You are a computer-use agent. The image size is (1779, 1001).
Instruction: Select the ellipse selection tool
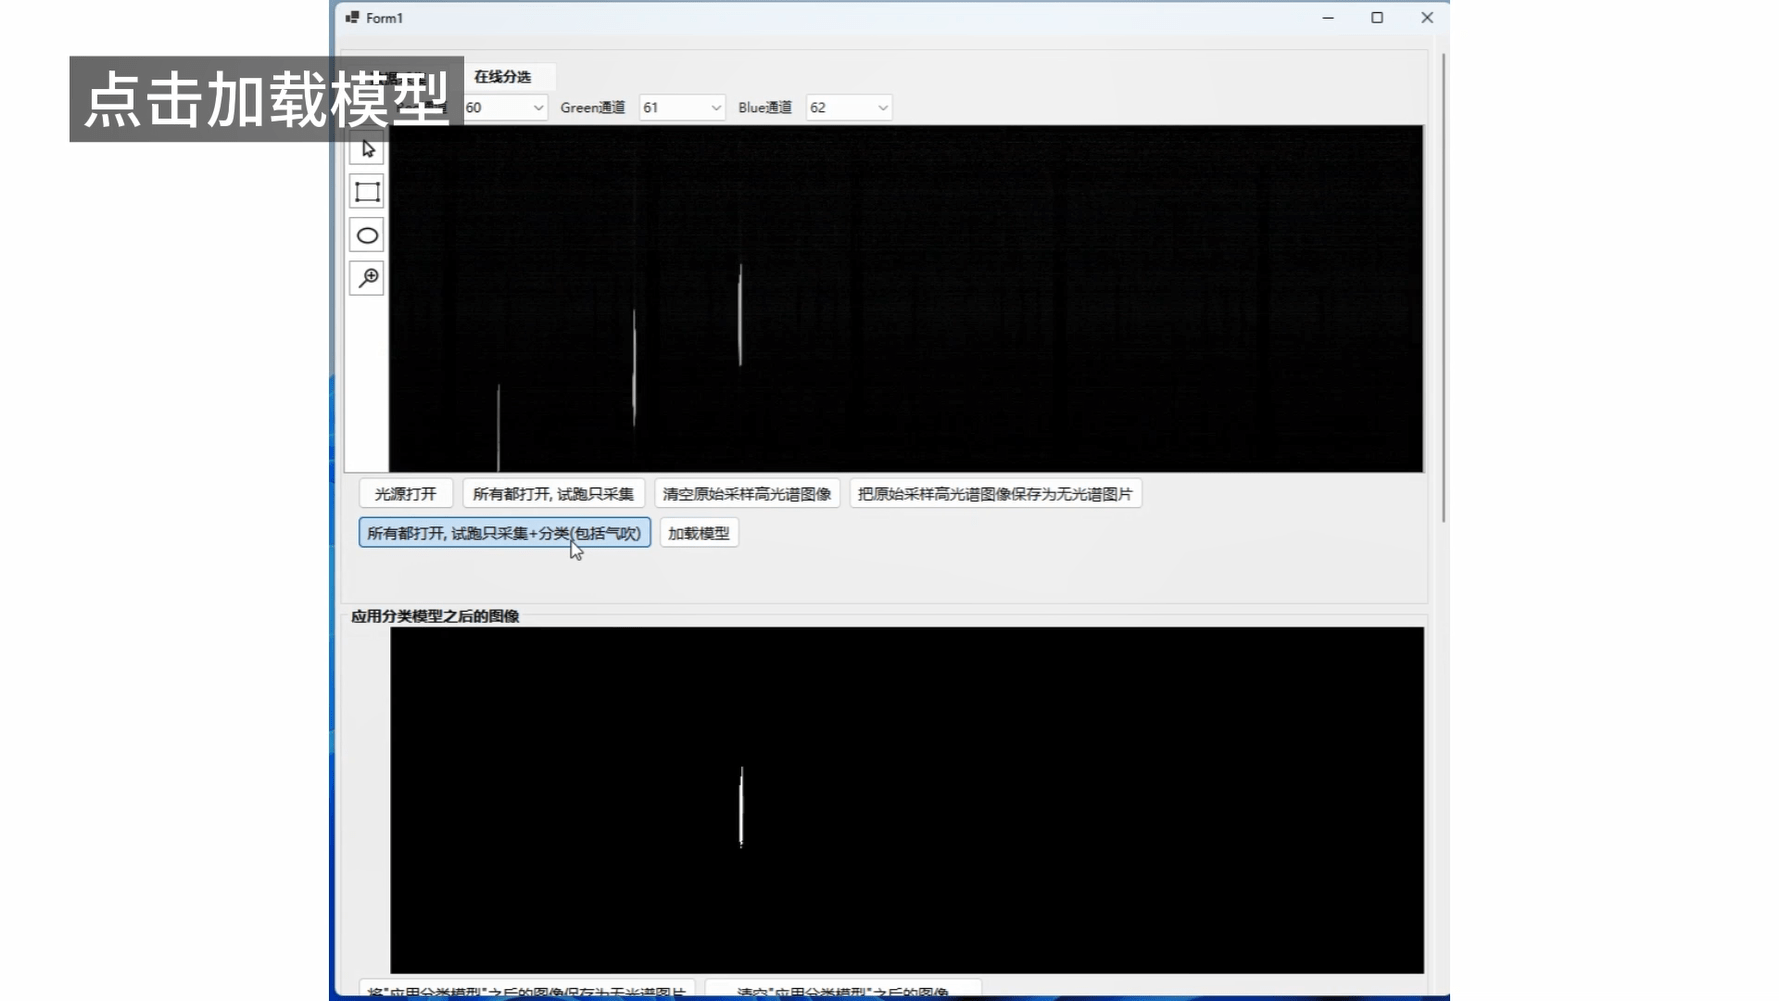coord(367,235)
